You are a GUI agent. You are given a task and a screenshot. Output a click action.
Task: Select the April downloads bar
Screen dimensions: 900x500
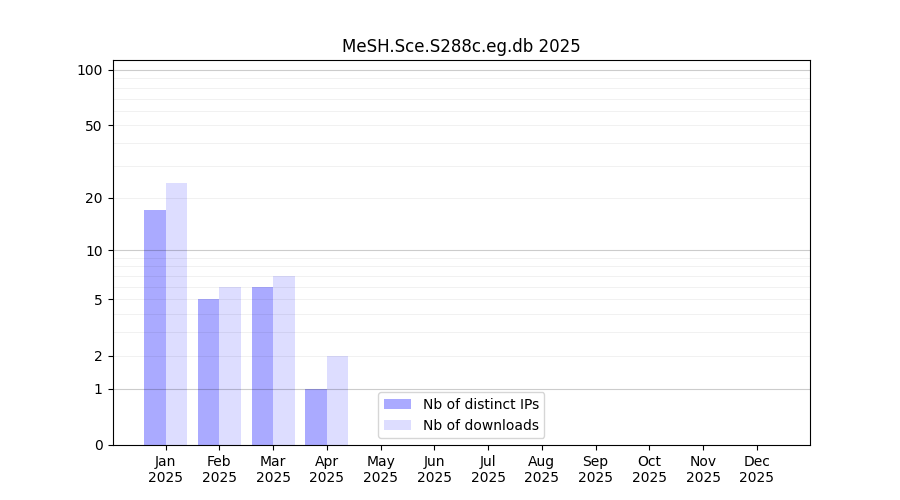(x=337, y=400)
